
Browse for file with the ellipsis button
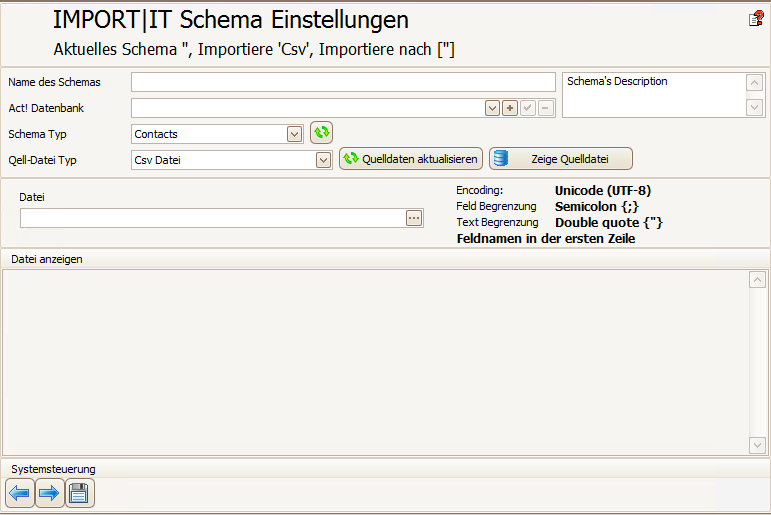414,218
